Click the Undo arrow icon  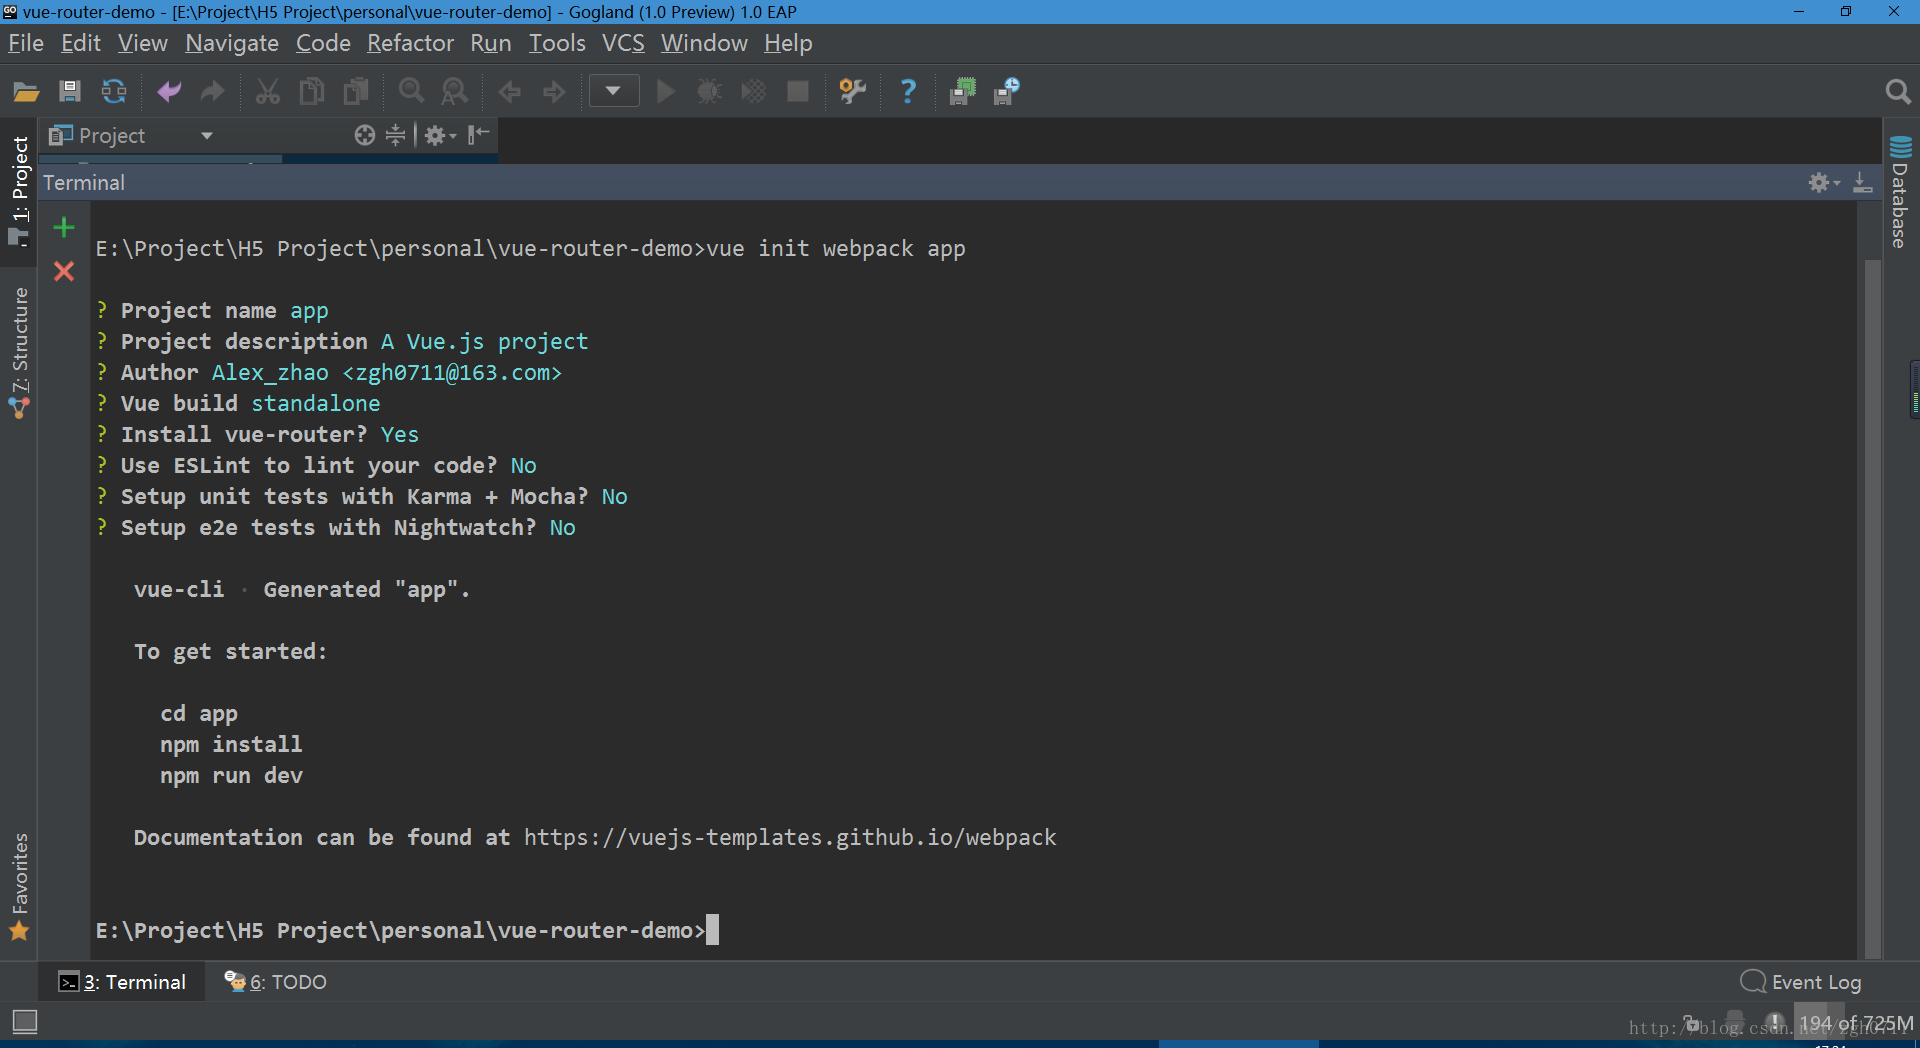(169, 92)
